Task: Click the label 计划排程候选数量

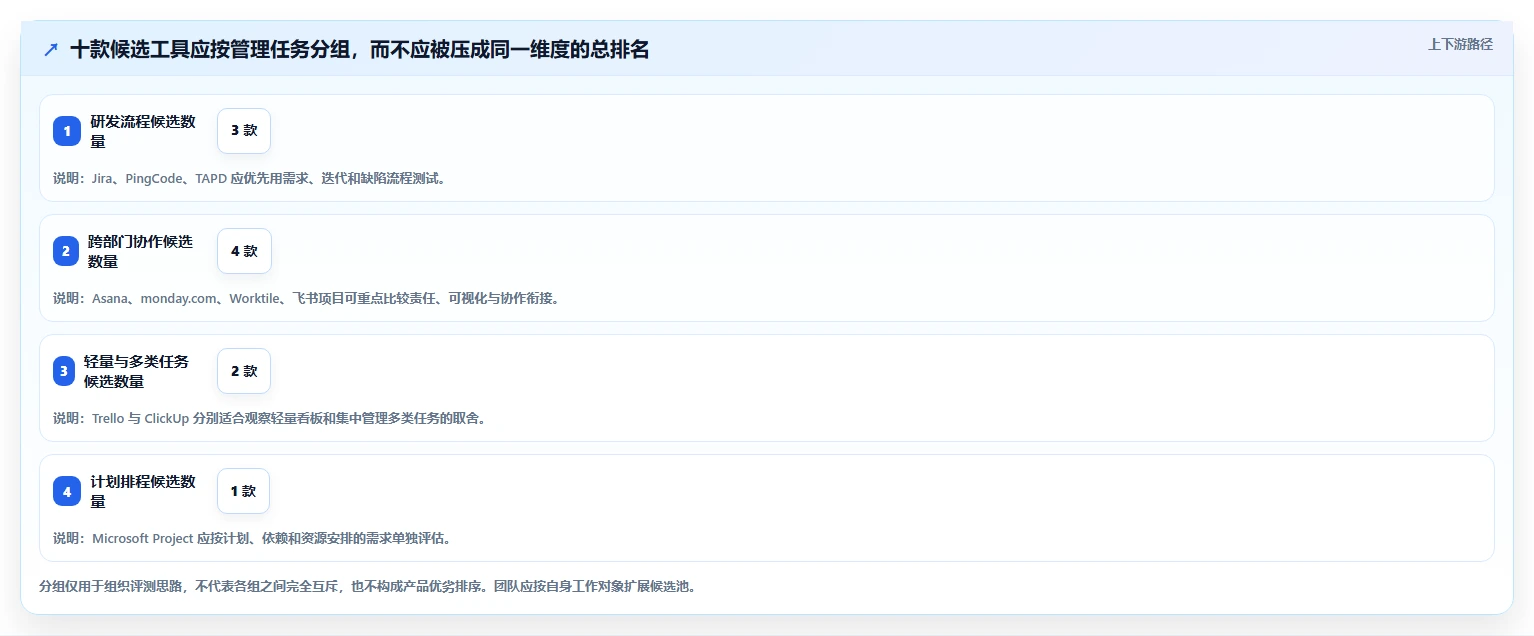Action: click(143, 491)
